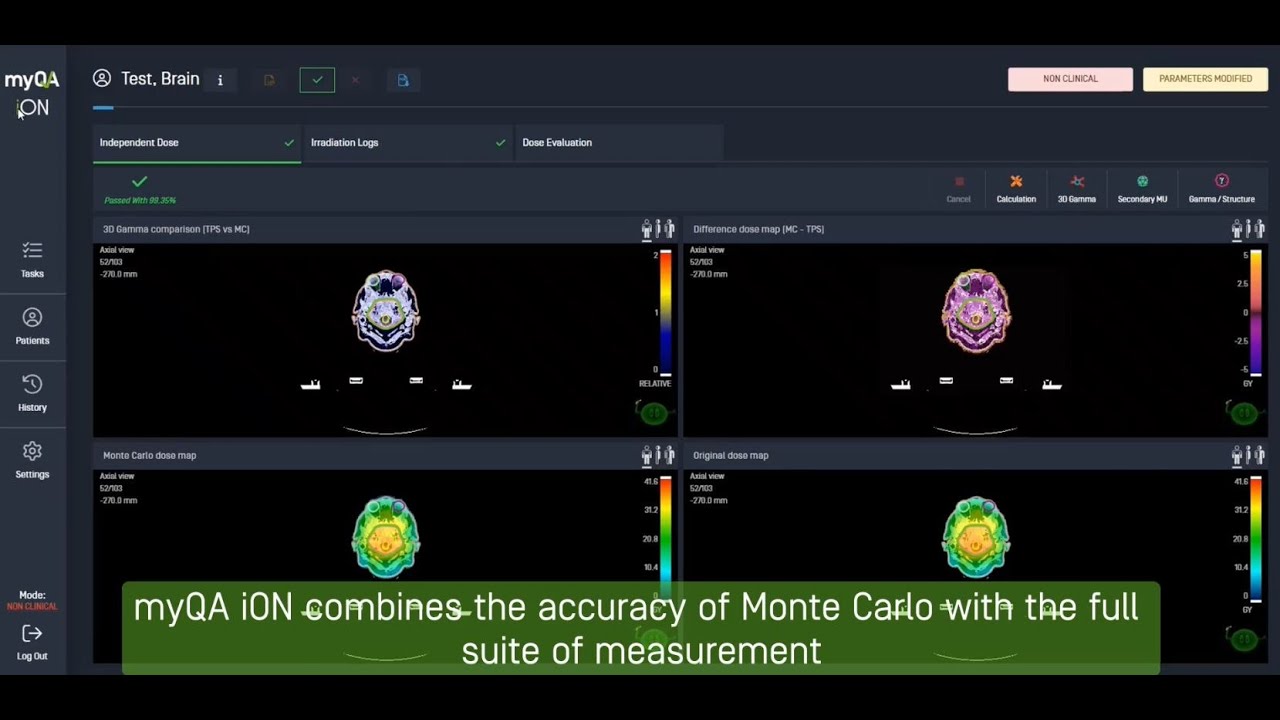
Task: Click the myQA iON logo
Action: [x=32, y=93]
